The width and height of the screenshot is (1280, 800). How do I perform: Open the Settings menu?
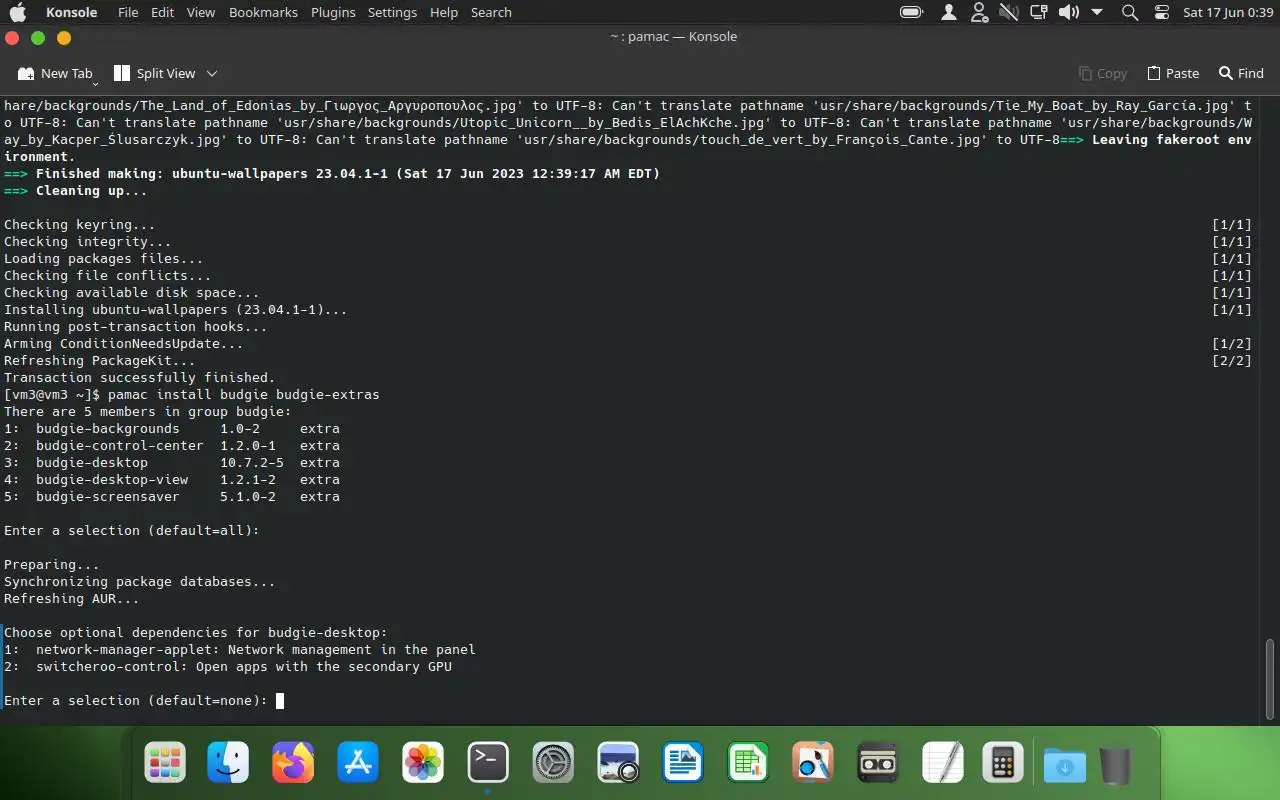392,12
